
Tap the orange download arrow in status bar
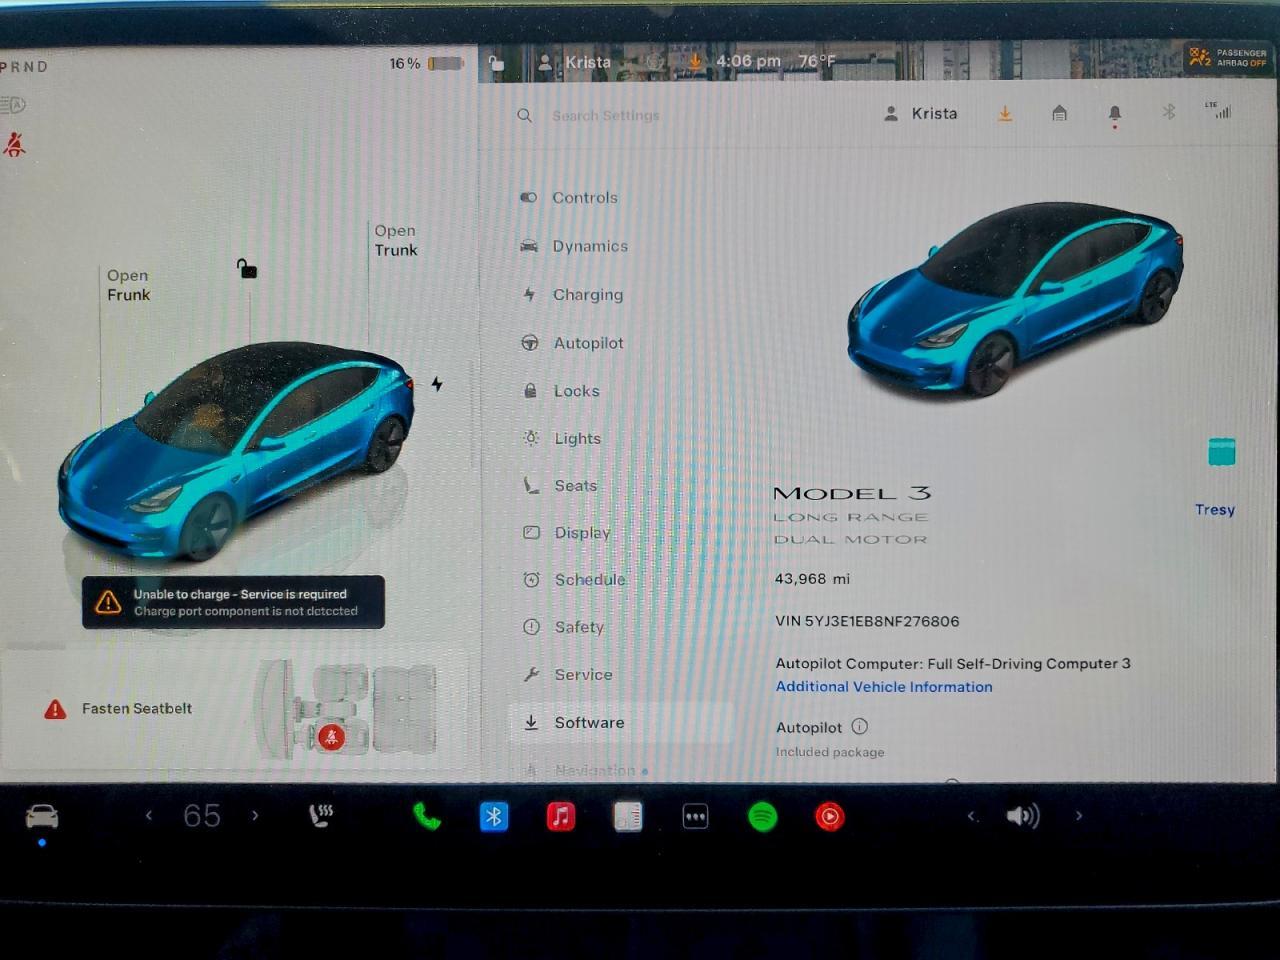694,62
